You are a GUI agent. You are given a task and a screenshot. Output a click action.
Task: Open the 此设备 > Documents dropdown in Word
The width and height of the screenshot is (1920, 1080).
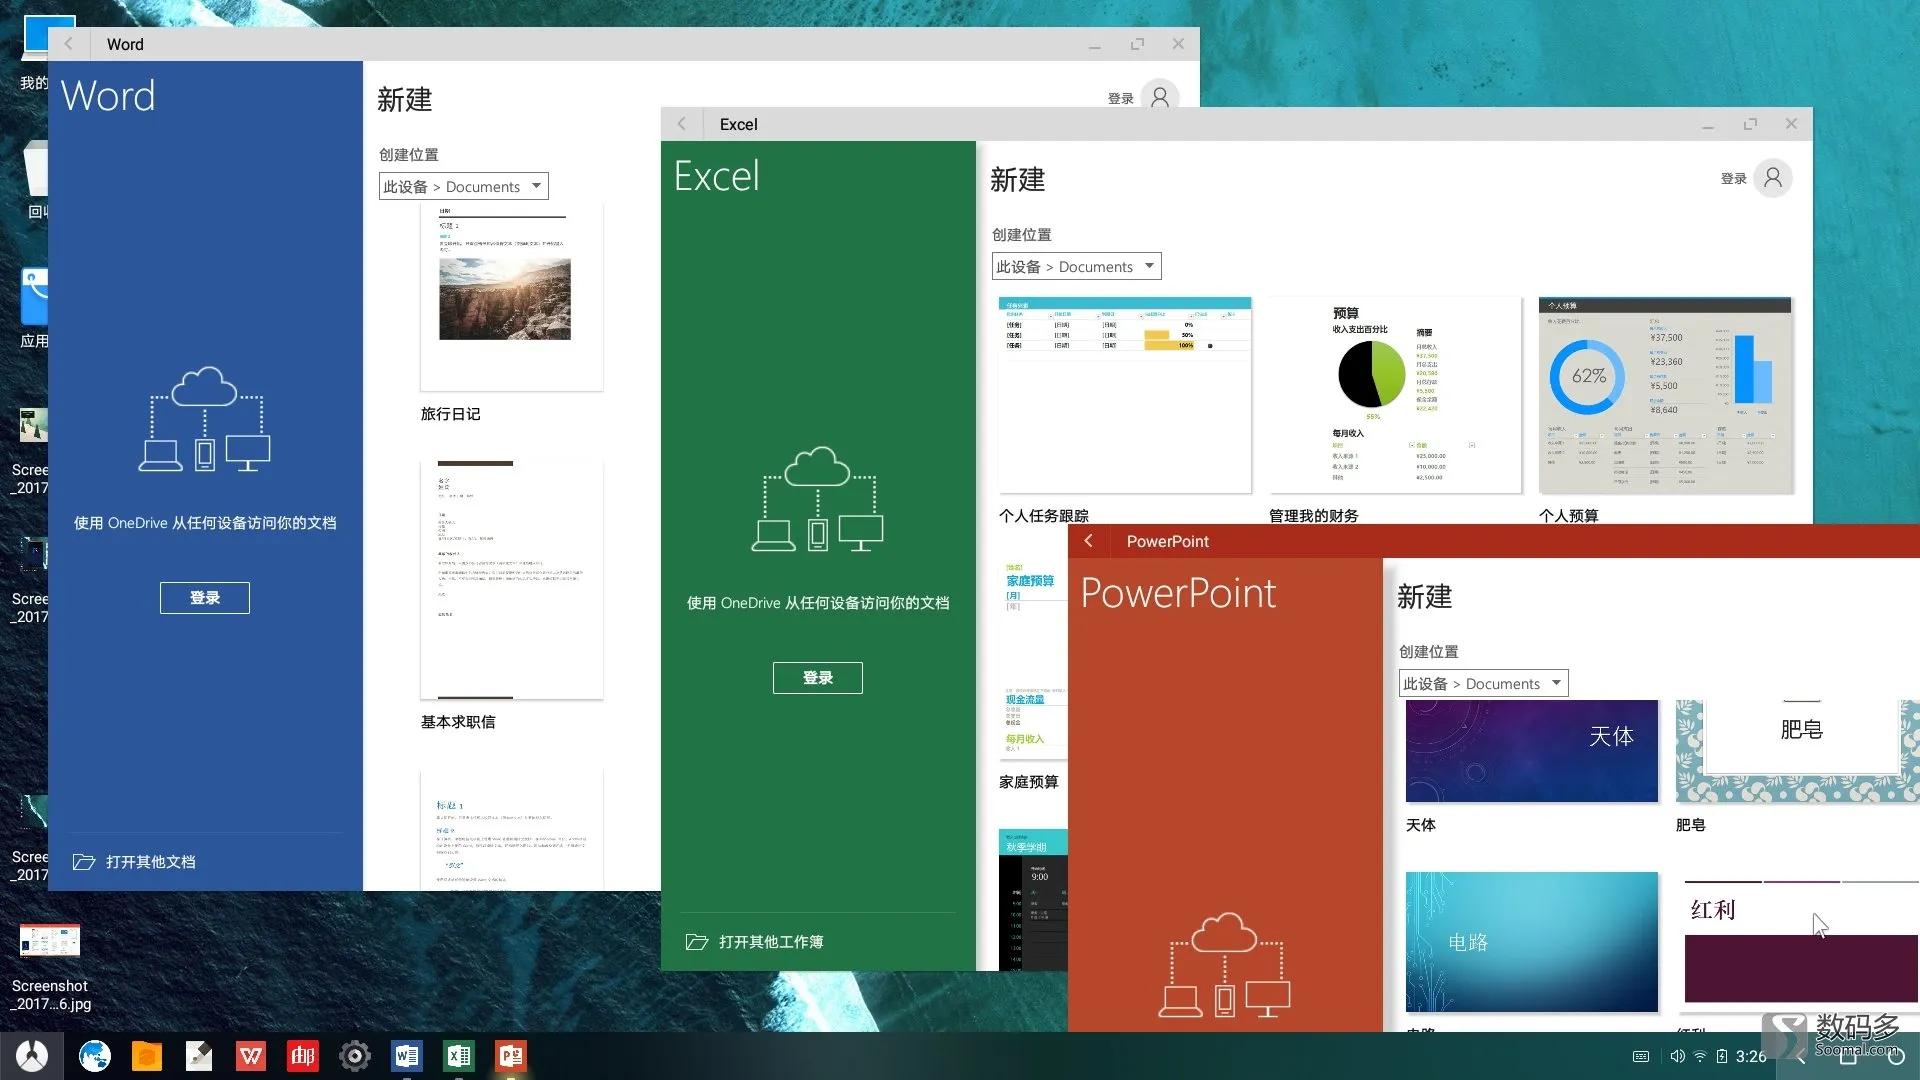pos(464,186)
